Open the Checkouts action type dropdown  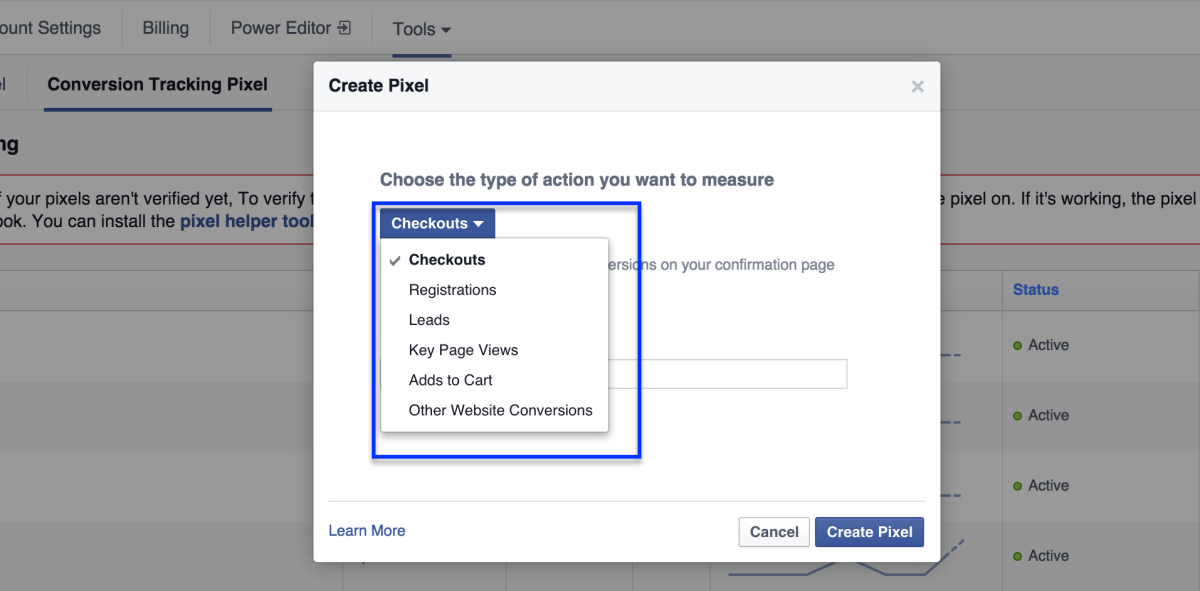point(437,222)
